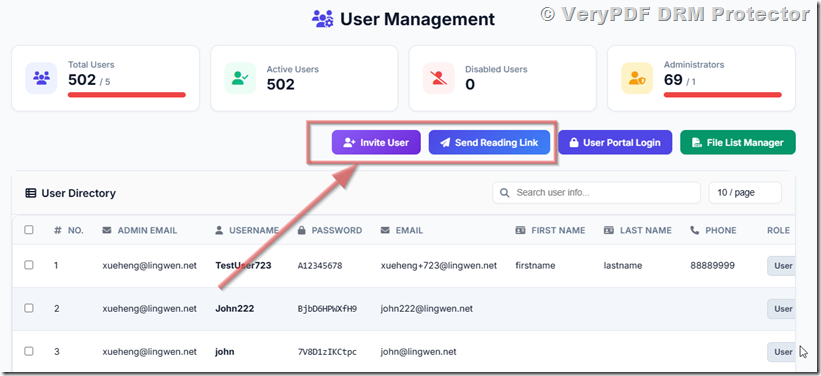This screenshot has height=376, width=821.
Task: Click User role badge for TestUser723
Action: click(x=782, y=266)
